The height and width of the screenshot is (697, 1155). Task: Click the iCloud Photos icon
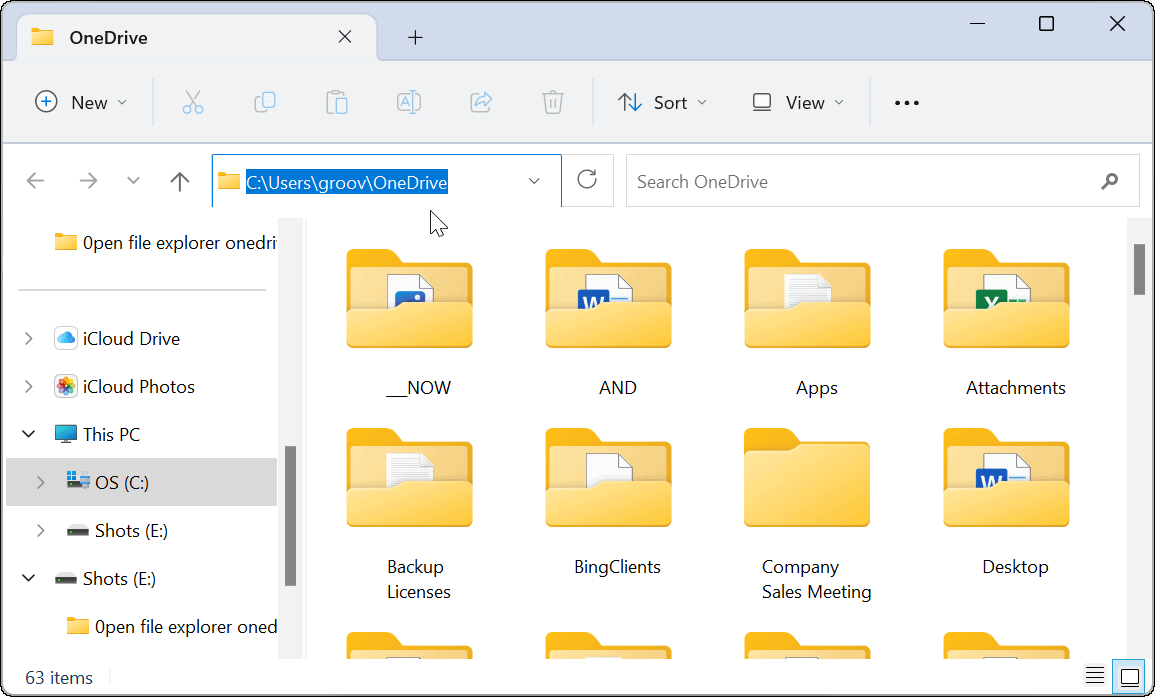click(66, 387)
